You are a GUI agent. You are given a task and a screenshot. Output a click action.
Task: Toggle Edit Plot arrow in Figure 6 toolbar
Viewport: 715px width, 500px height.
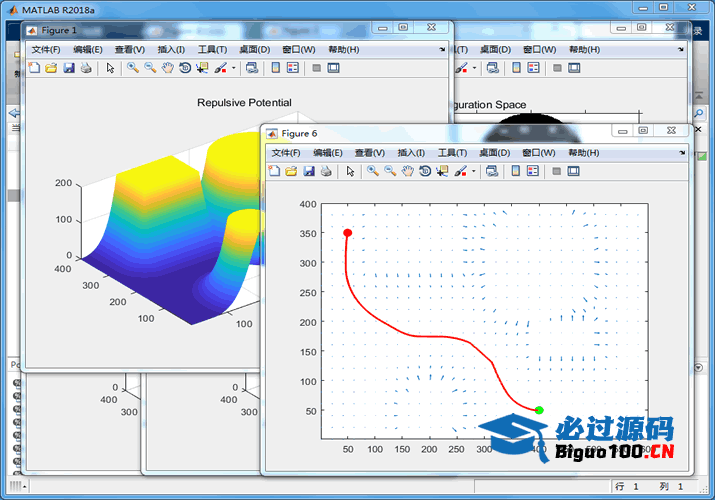point(350,171)
